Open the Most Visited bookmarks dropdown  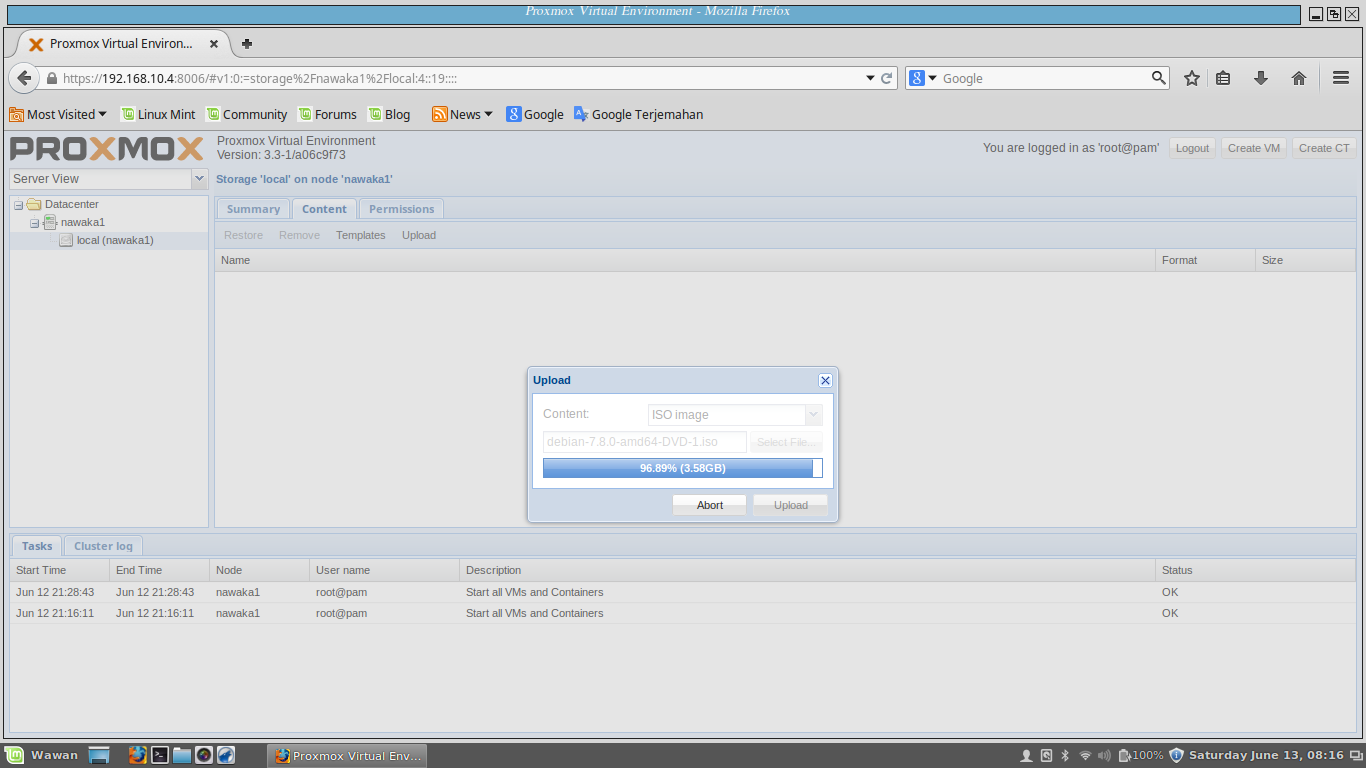pyautogui.click(x=58, y=114)
